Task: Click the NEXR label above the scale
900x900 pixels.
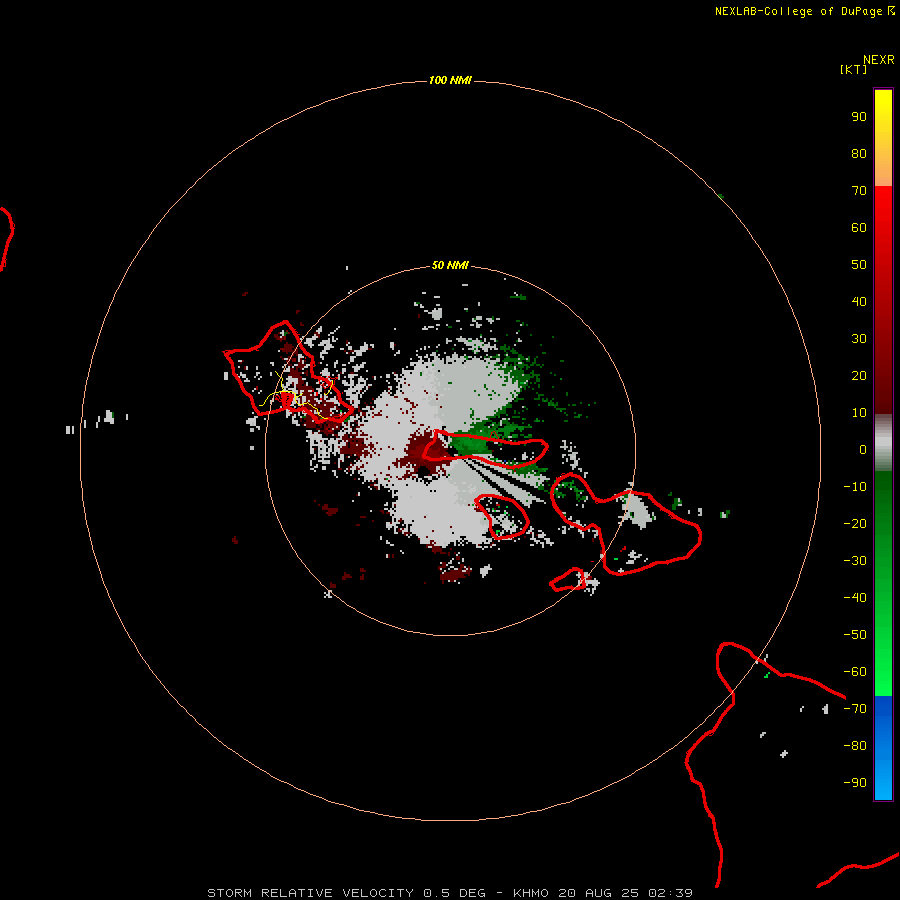Action: (x=878, y=60)
